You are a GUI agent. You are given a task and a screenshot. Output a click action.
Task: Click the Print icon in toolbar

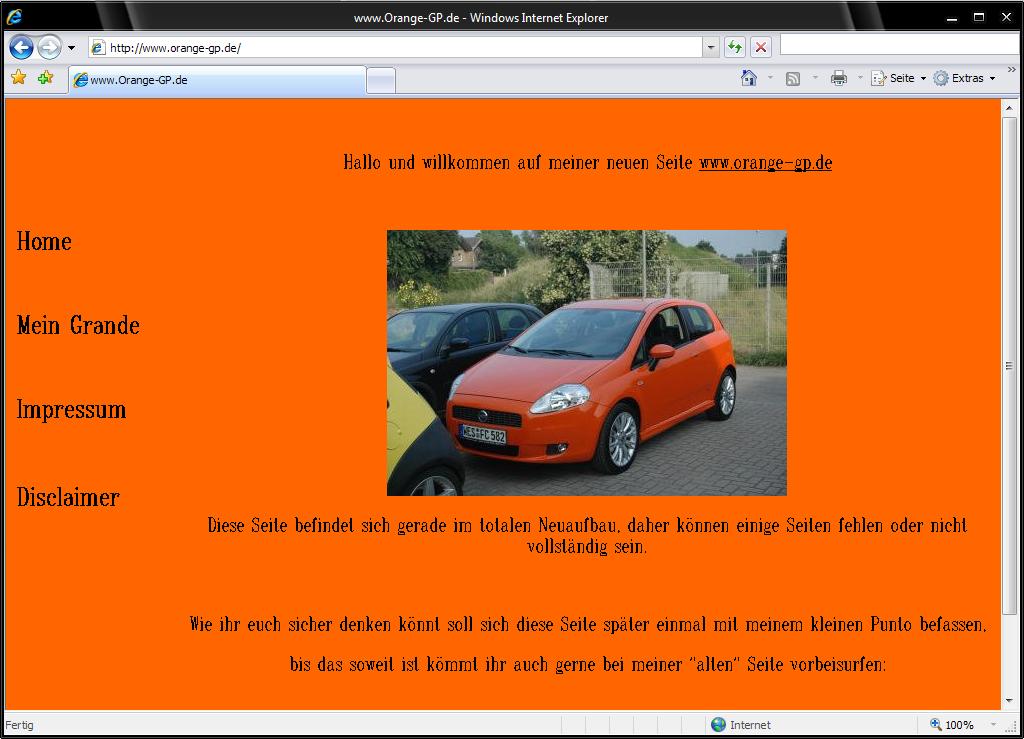tap(838, 78)
